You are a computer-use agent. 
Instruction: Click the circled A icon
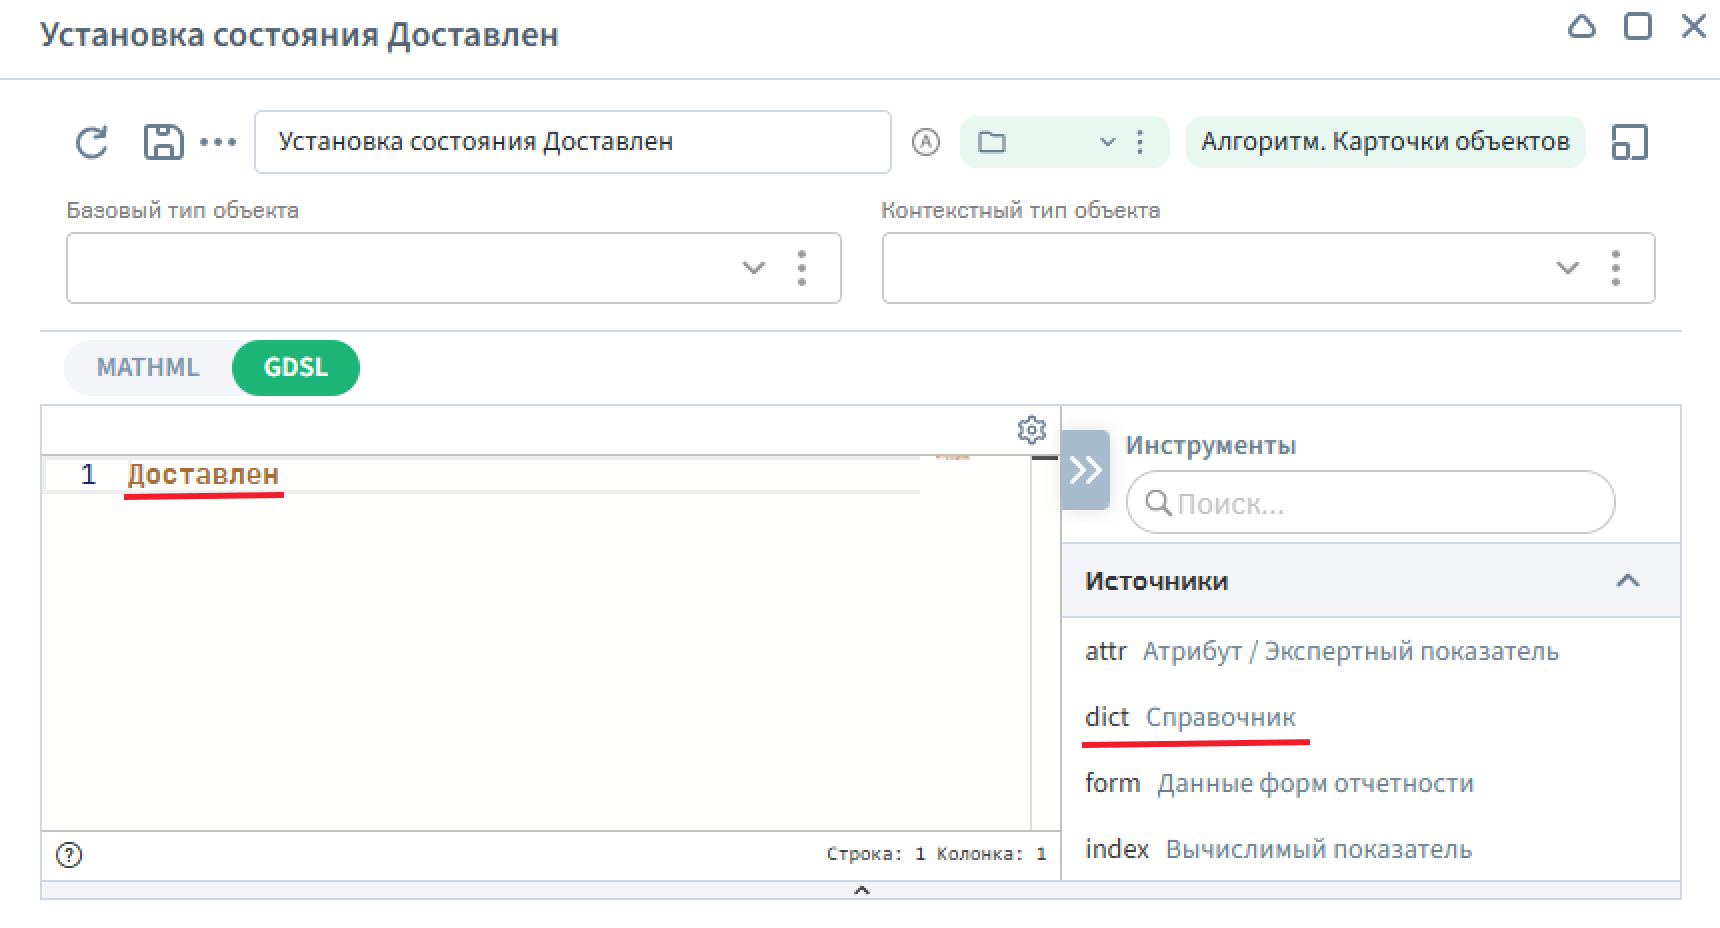926,142
